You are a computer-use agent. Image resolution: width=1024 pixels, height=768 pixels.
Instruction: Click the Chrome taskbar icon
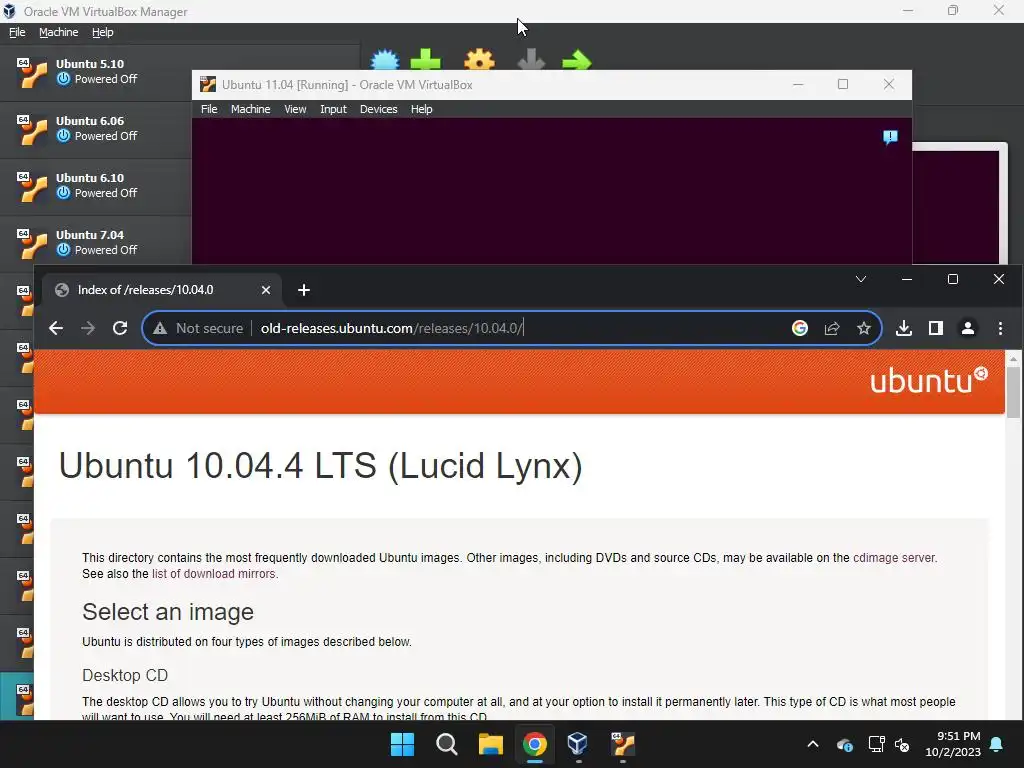coord(534,744)
